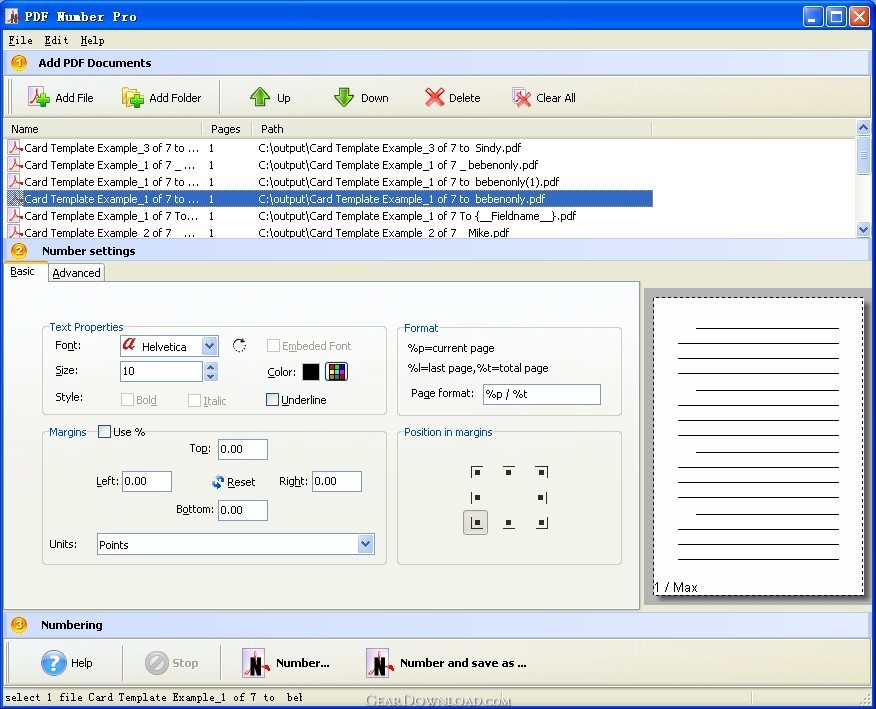Screen dimensions: 876x709
Task: Click the PDF icon of the Mike.pdf row
Action: coord(15,232)
